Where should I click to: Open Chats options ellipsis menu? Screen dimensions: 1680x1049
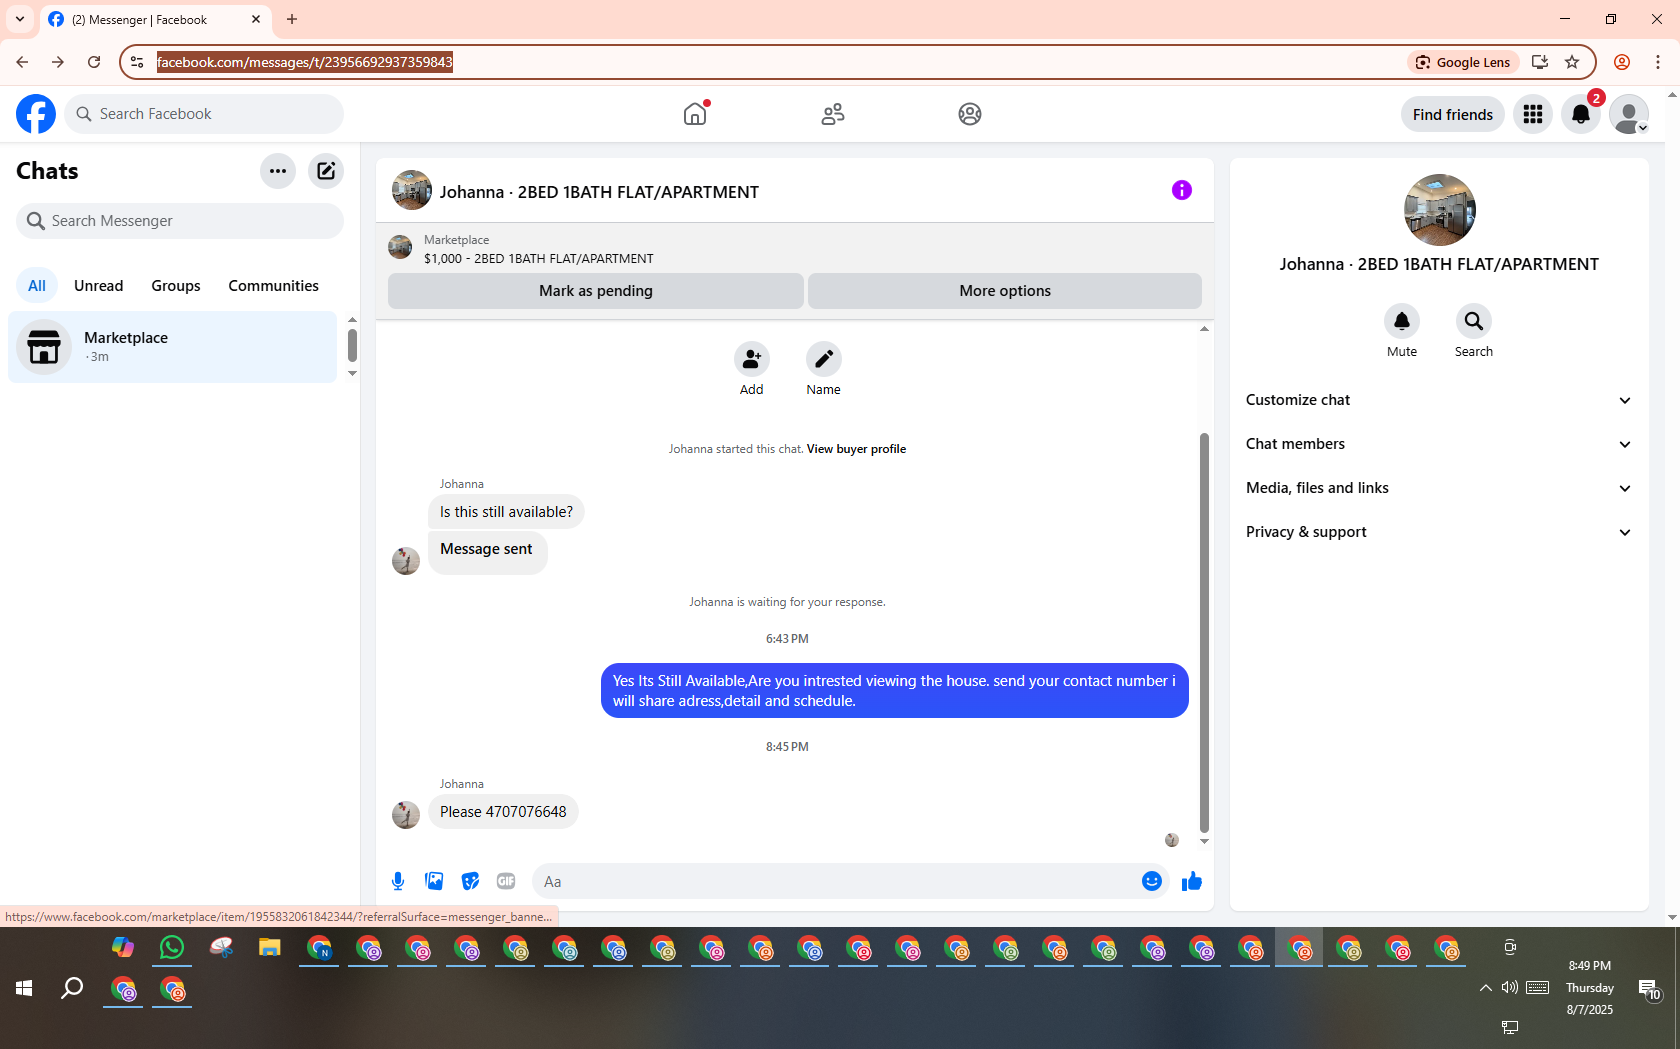pyautogui.click(x=278, y=171)
